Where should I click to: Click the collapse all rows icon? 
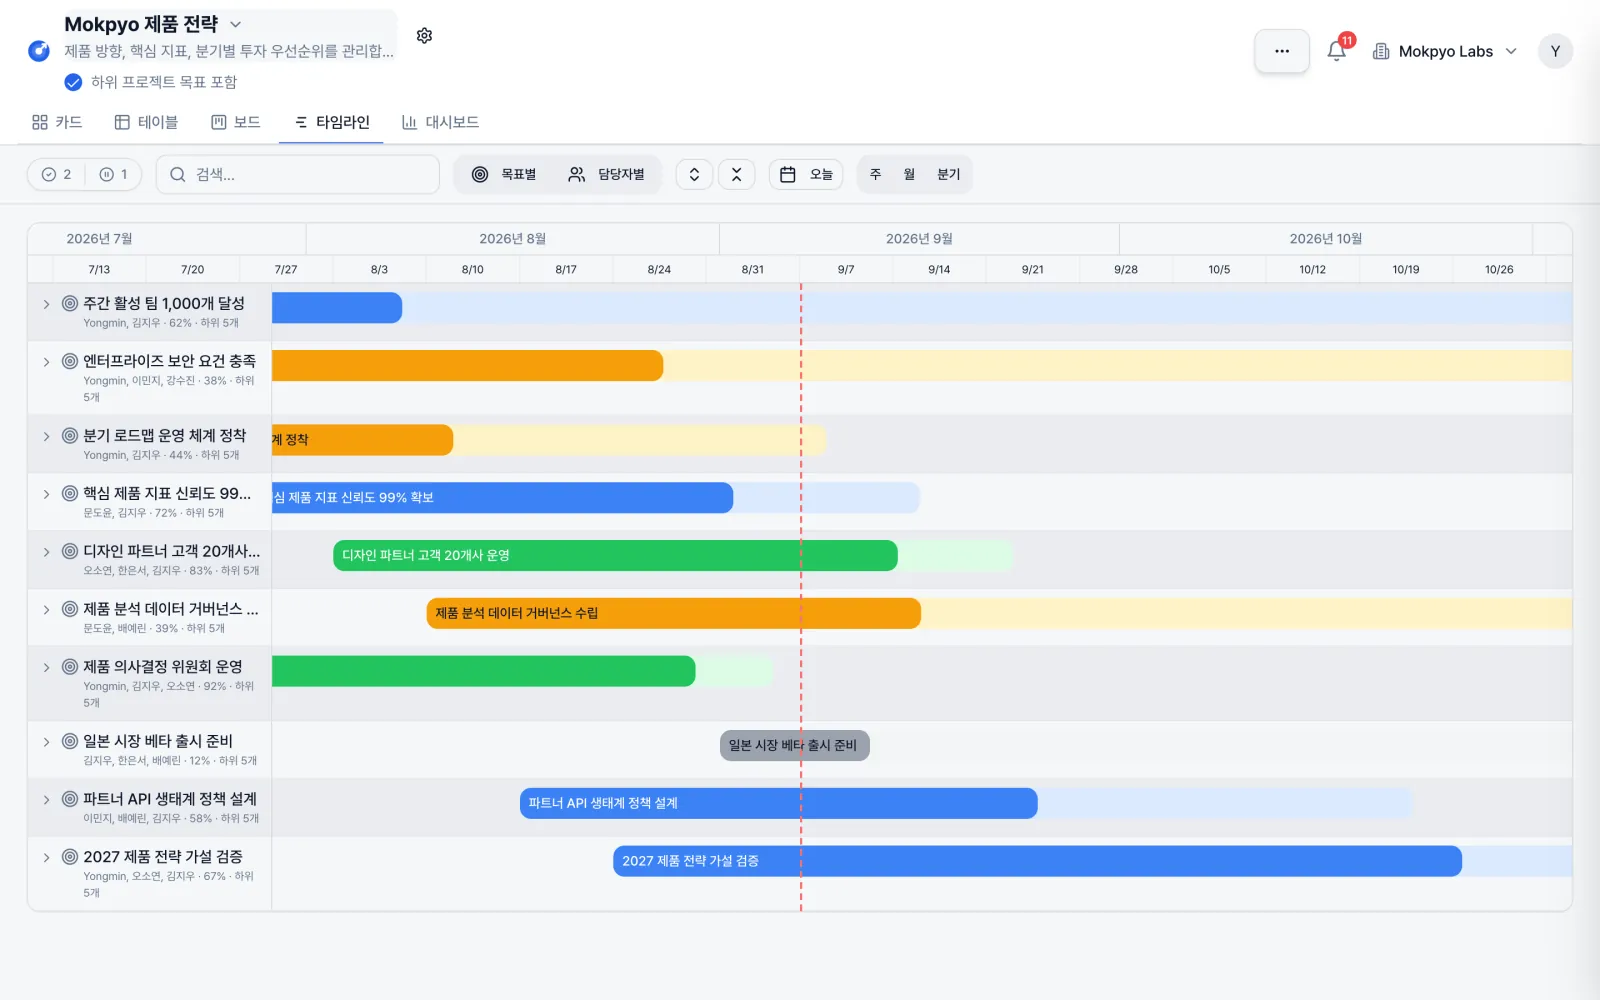(736, 174)
